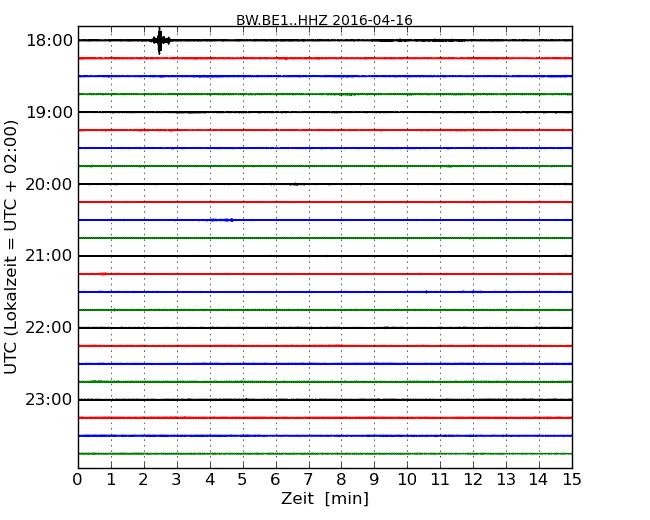Click the red trace blip after 21:00
This screenshot has height=520, width=650.
[103, 274]
